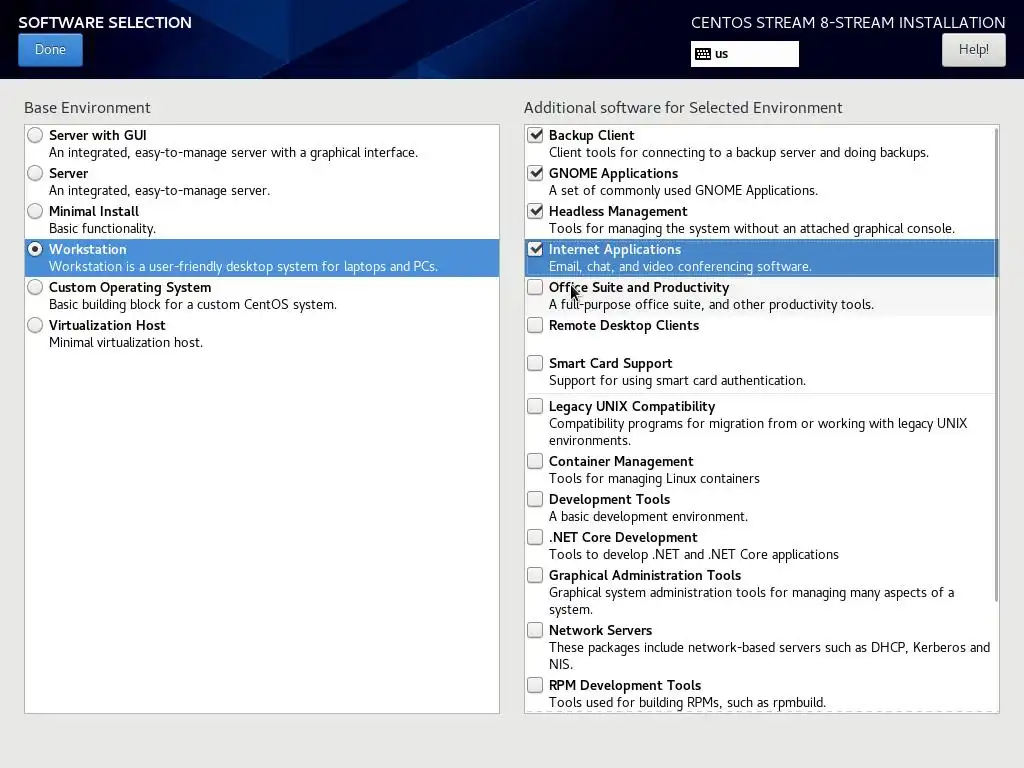Uncheck the Backup Client checkbox
The height and width of the screenshot is (768, 1024).
[535, 135]
